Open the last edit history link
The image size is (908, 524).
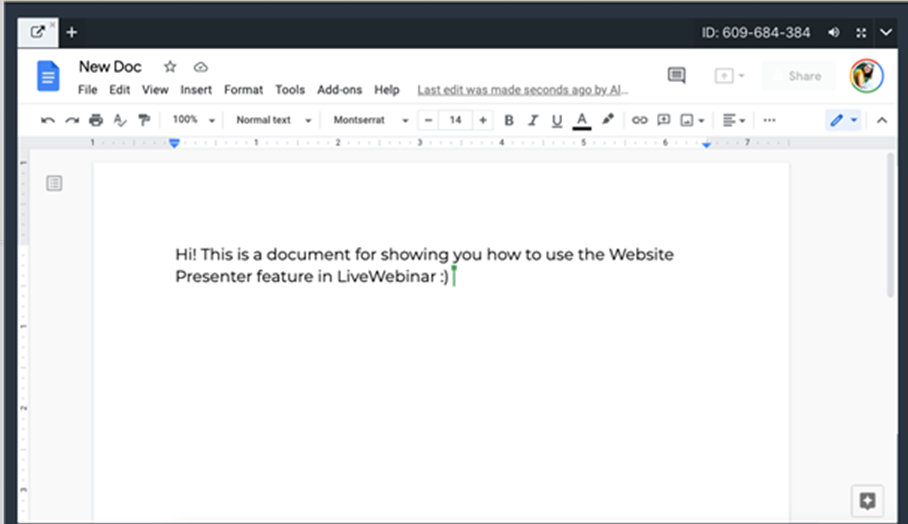click(x=522, y=90)
